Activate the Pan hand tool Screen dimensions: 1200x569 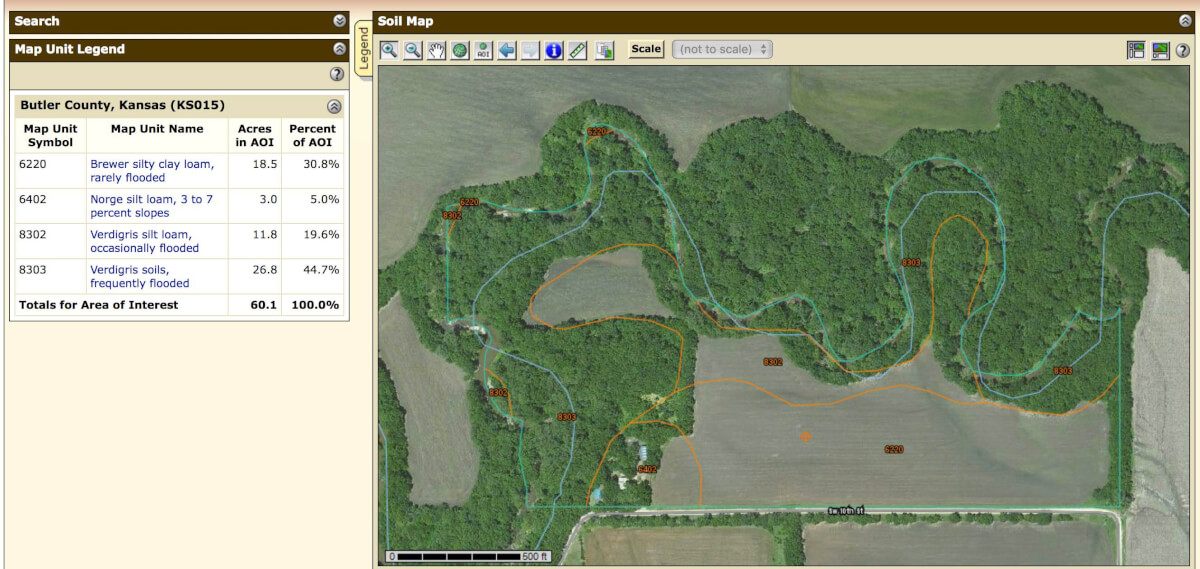[436, 50]
